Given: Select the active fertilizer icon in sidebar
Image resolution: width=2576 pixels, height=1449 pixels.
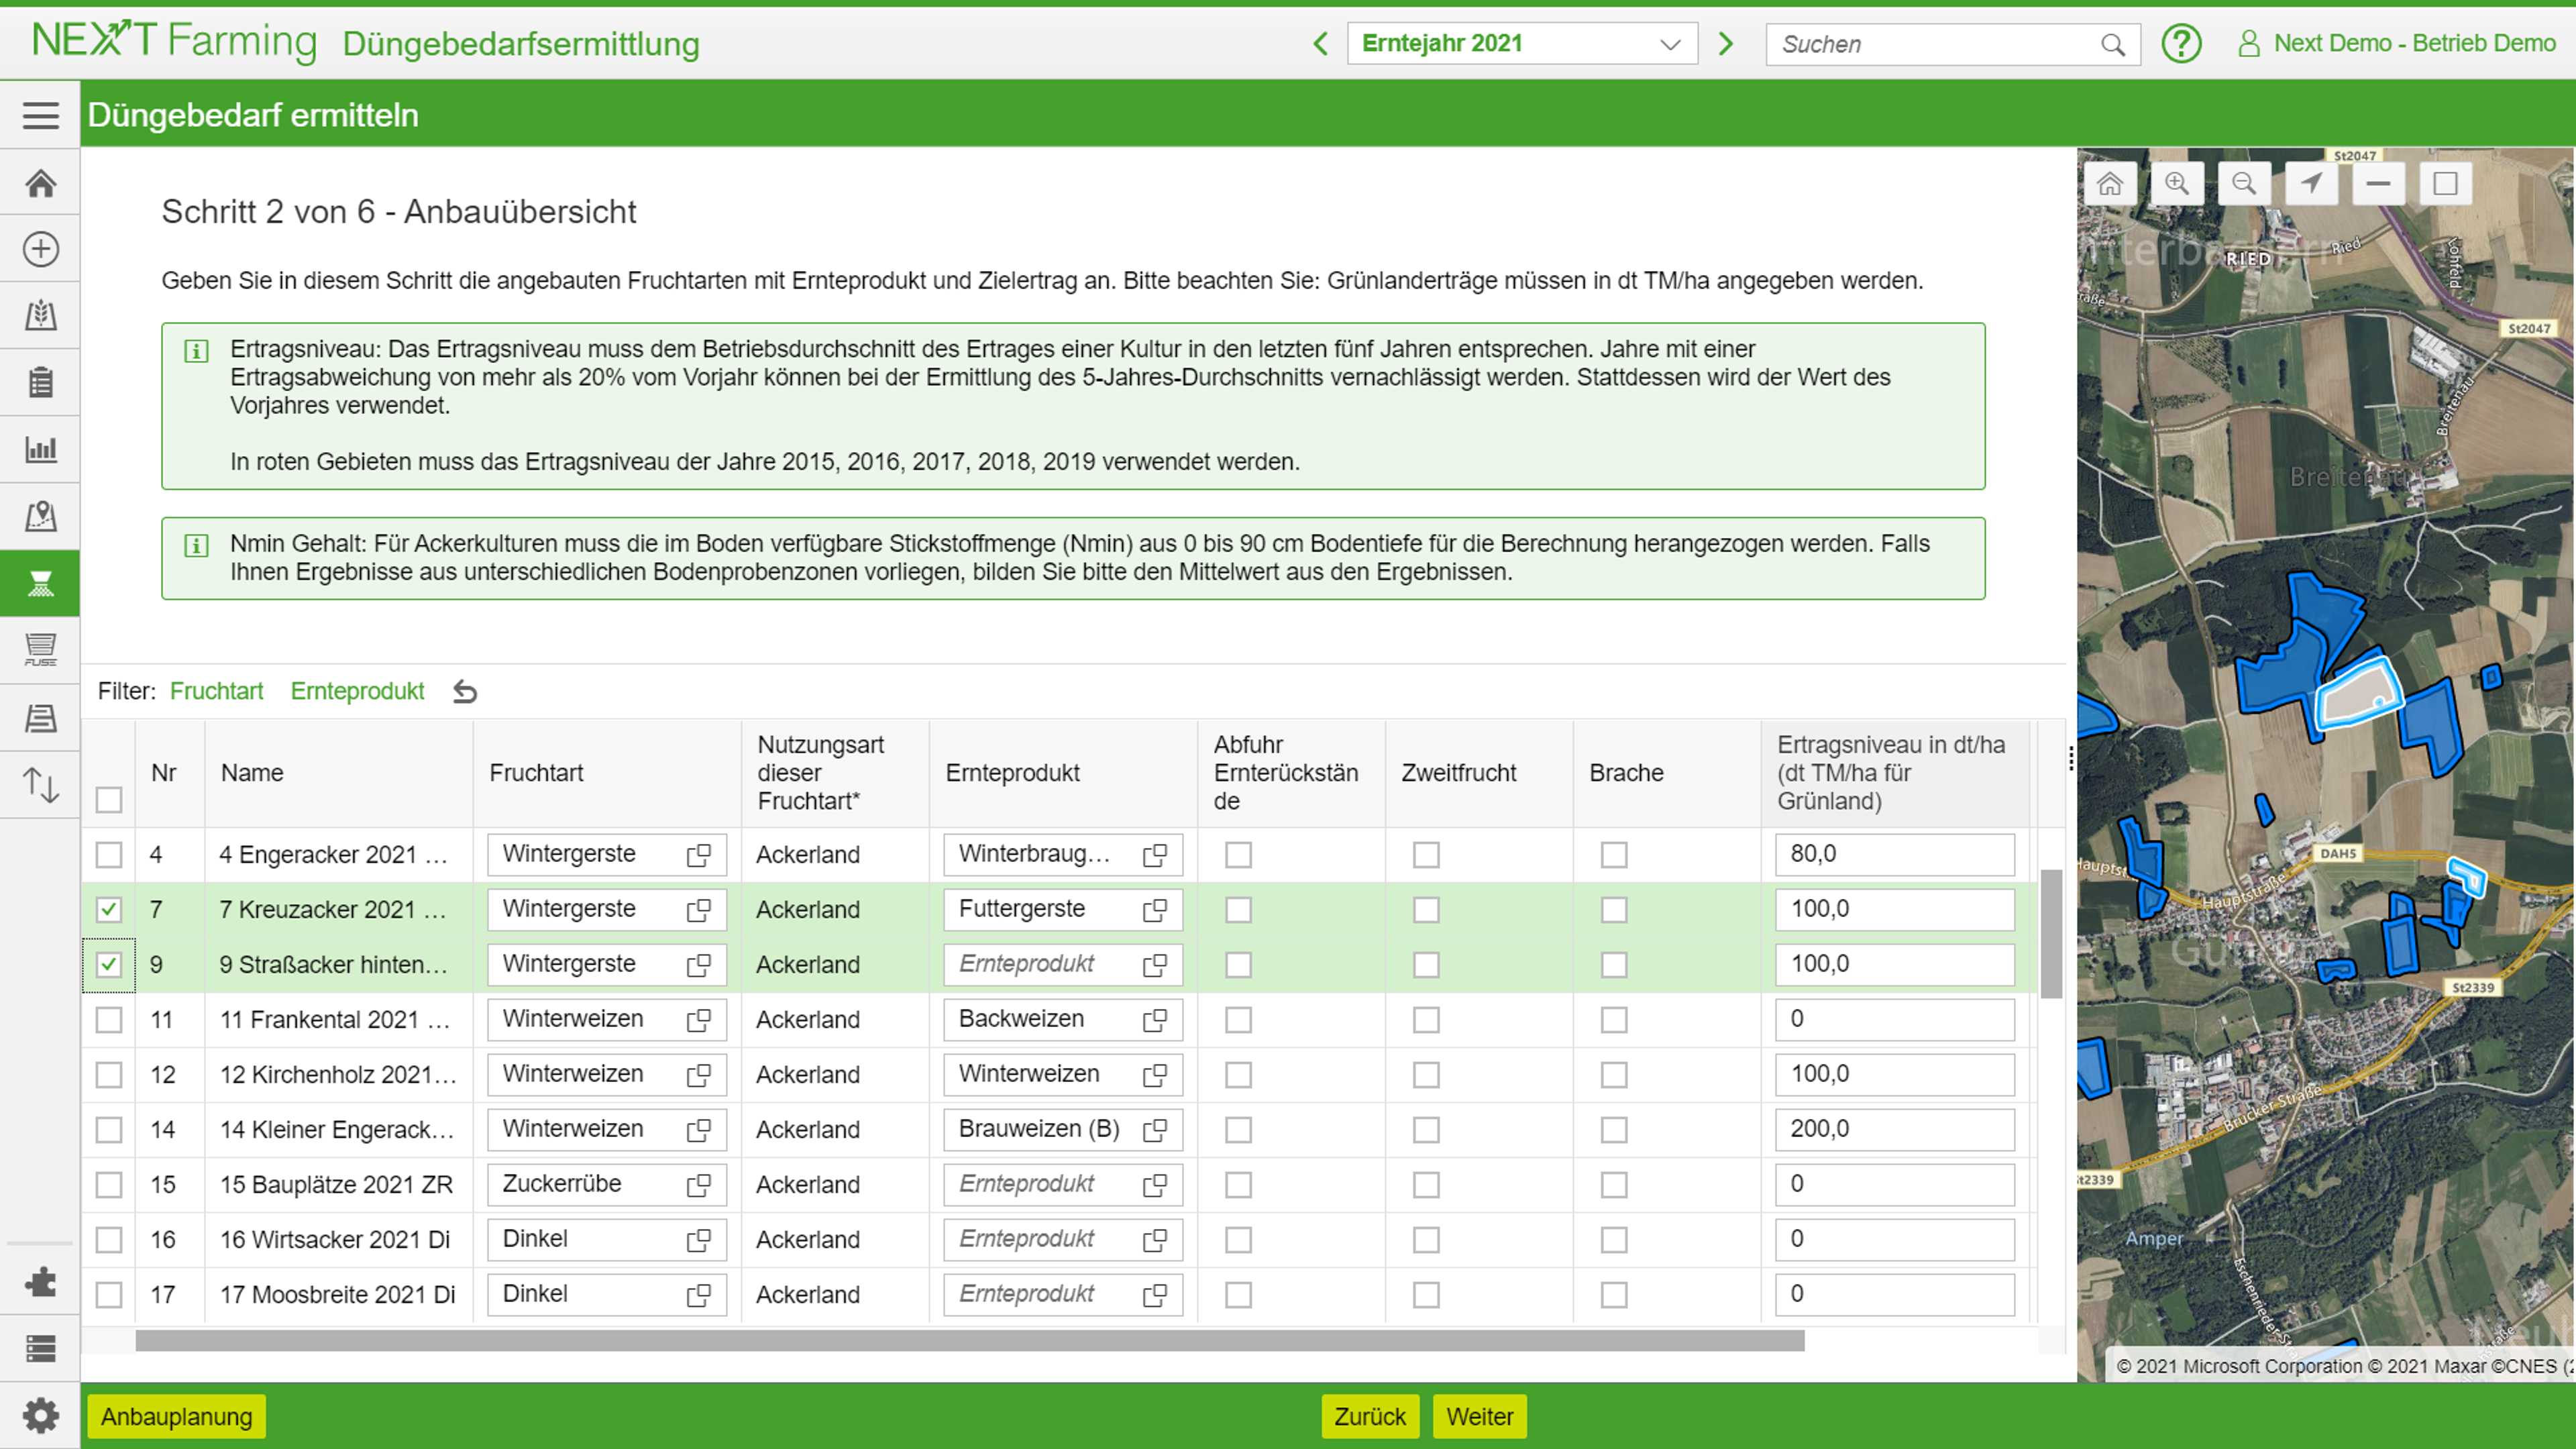Looking at the screenshot, I should click(x=40, y=583).
